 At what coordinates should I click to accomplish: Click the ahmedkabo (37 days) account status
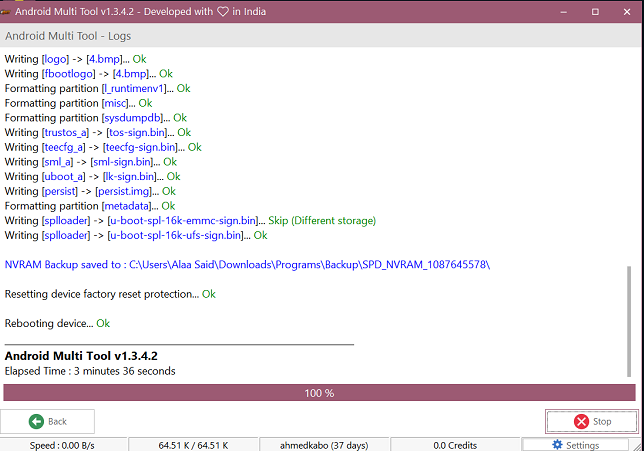pos(322,445)
